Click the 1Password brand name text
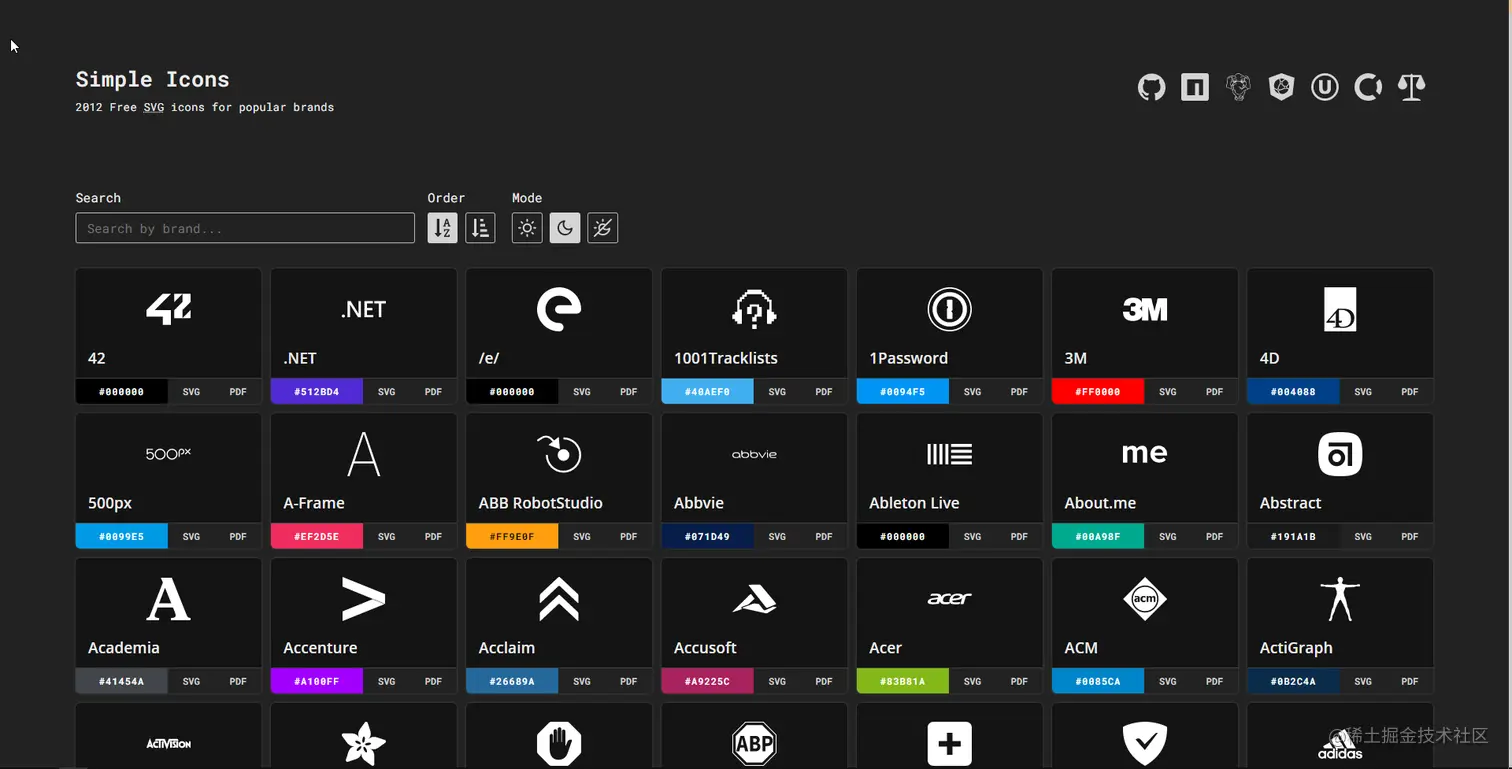Image resolution: width=1512 pixels, height=769 pixels. point(909,358)
